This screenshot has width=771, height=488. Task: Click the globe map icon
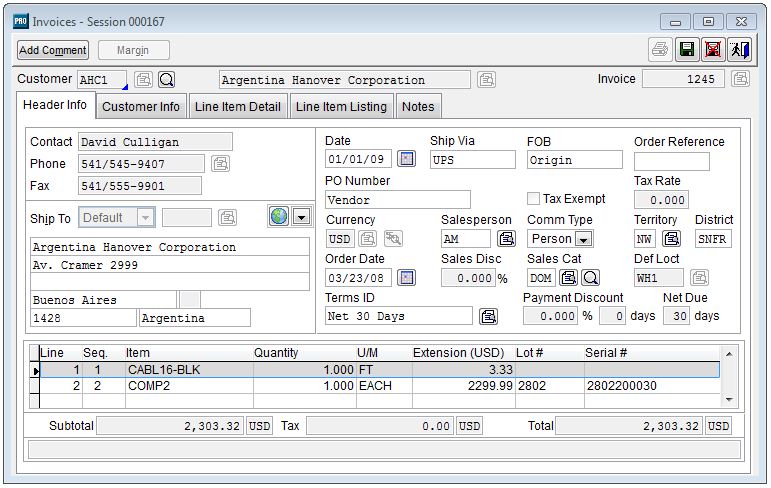coord(279,216)
